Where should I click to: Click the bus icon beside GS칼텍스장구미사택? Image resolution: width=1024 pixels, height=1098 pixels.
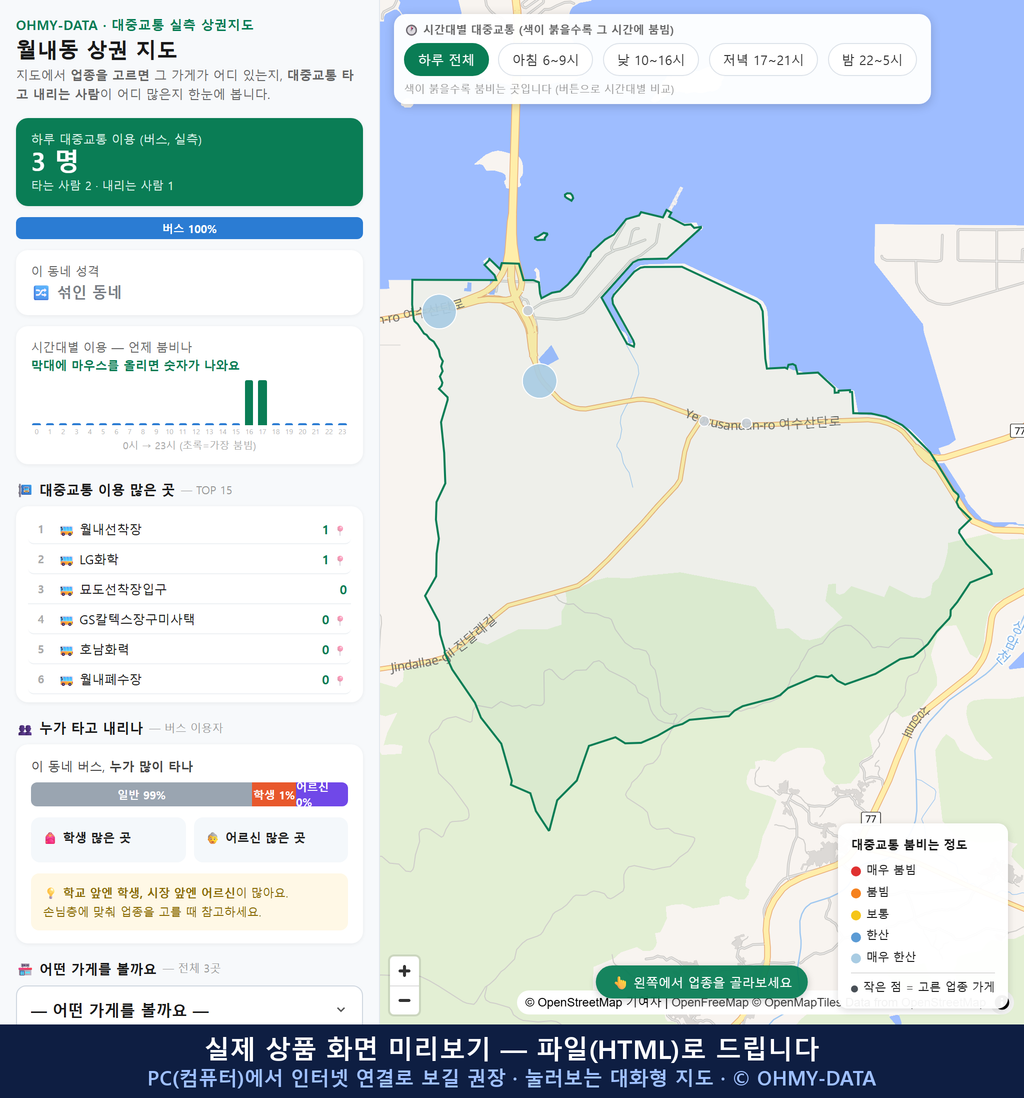tap(66, 620)
